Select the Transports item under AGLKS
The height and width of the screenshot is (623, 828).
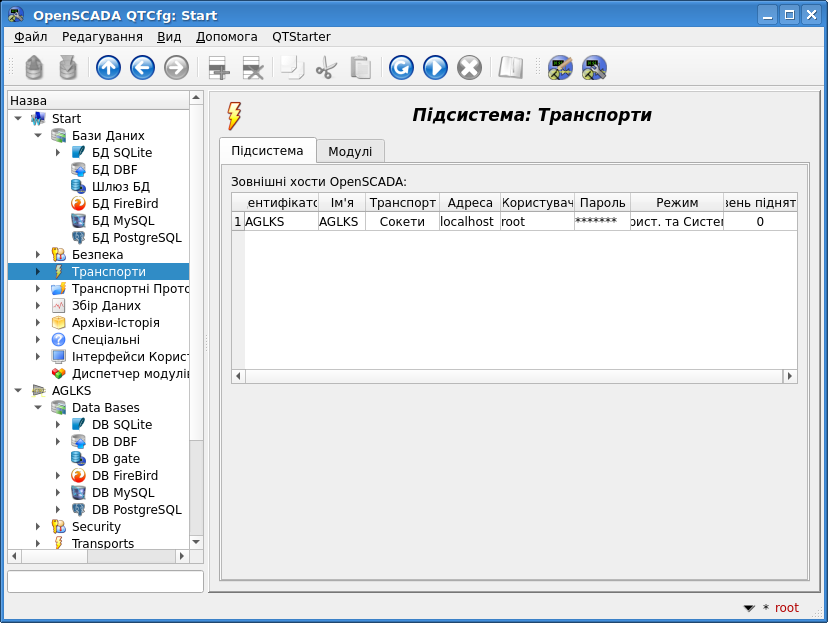[x=103, y=543]
